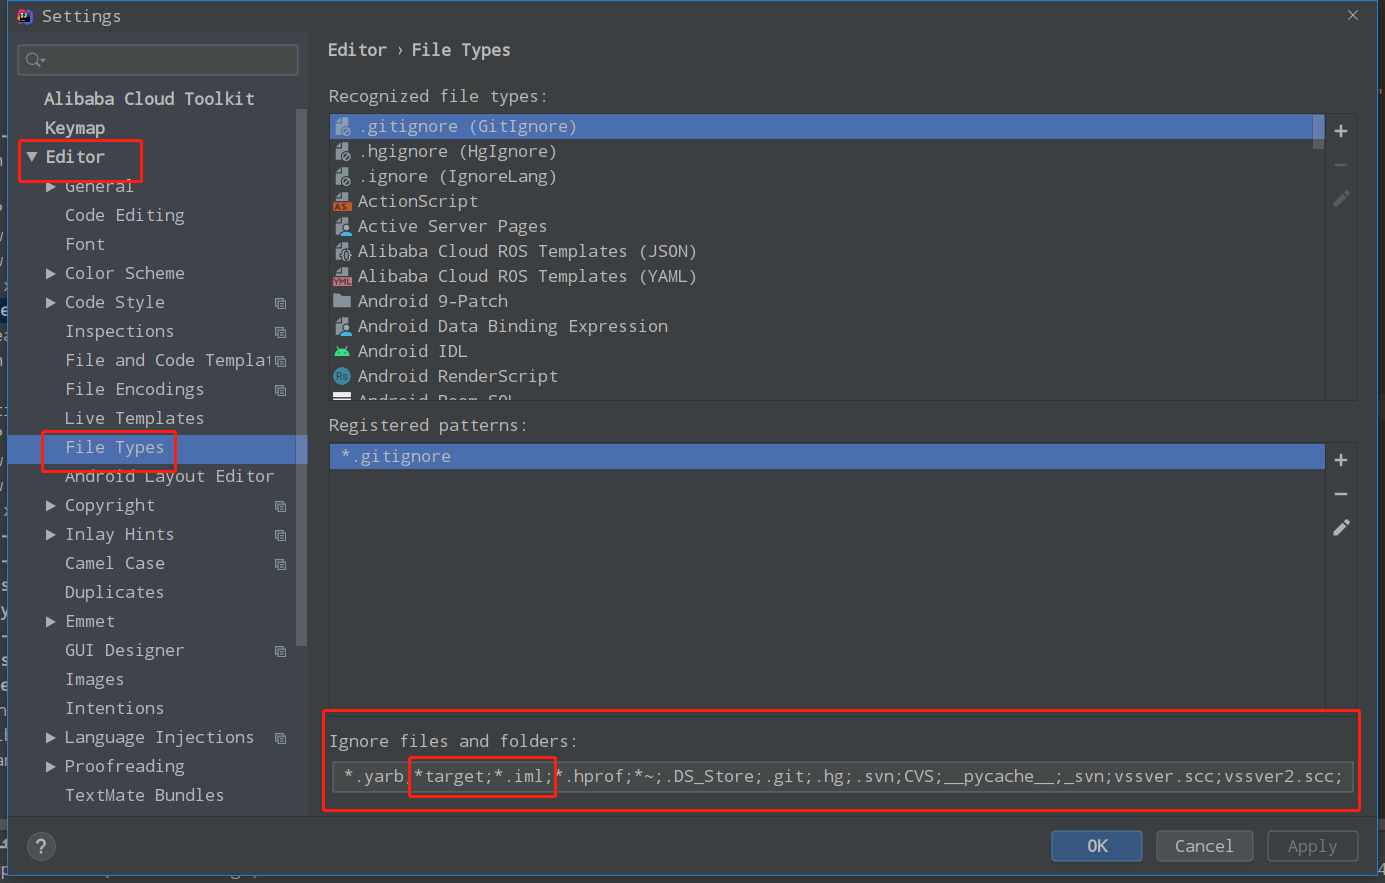Image resolution: width=1385 pixels, height=883 pixels.
Task: Click the Active Server Pages file type icon
Action: tap(342, 227)
